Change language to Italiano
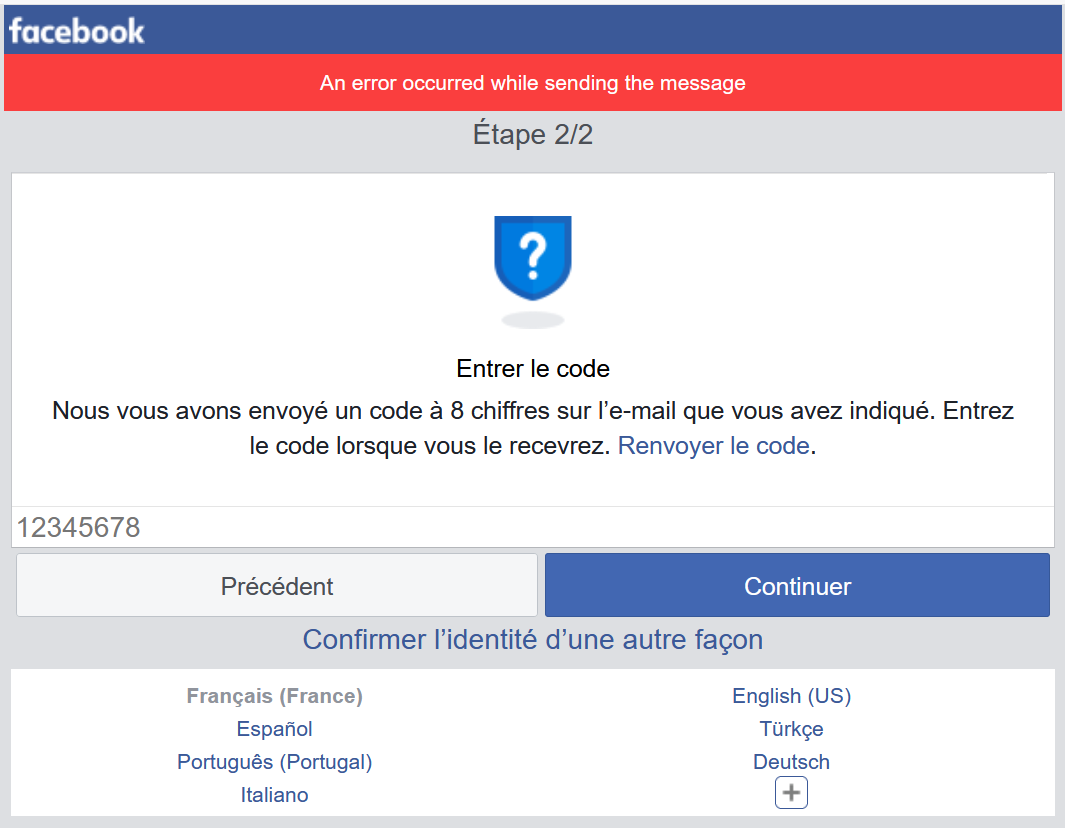The height and width of the screenshot is (828, 1065). click(275, 795)
